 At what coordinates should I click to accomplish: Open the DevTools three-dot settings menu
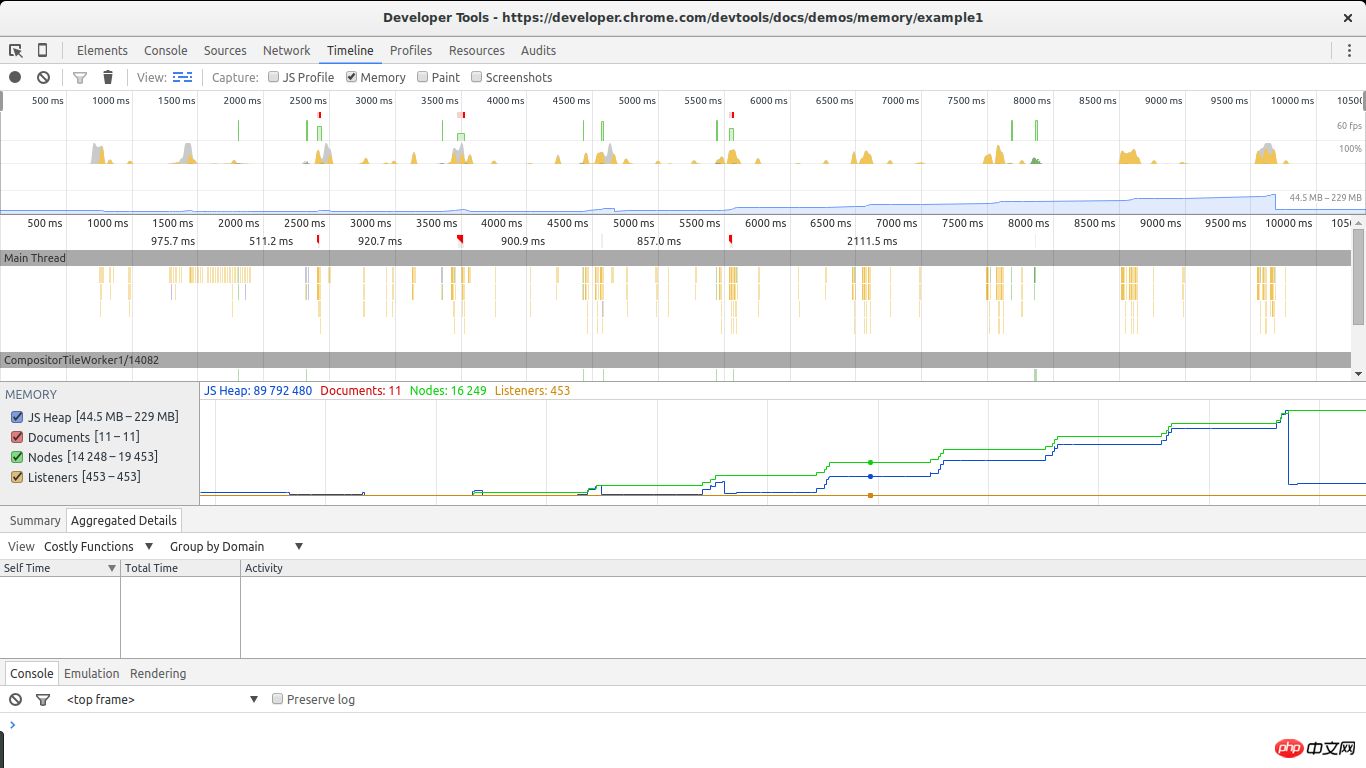(1349, 50)
